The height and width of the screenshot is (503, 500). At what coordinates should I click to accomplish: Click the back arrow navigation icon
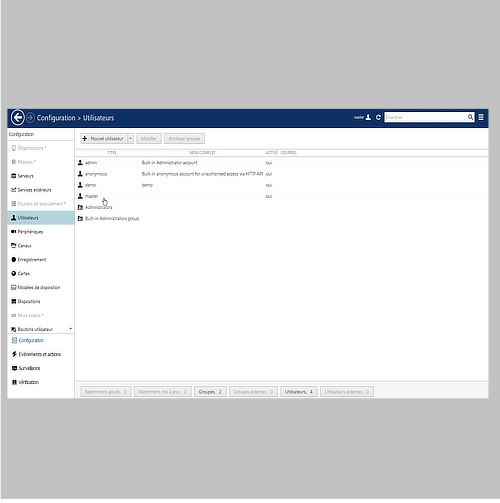click(18, 118)
